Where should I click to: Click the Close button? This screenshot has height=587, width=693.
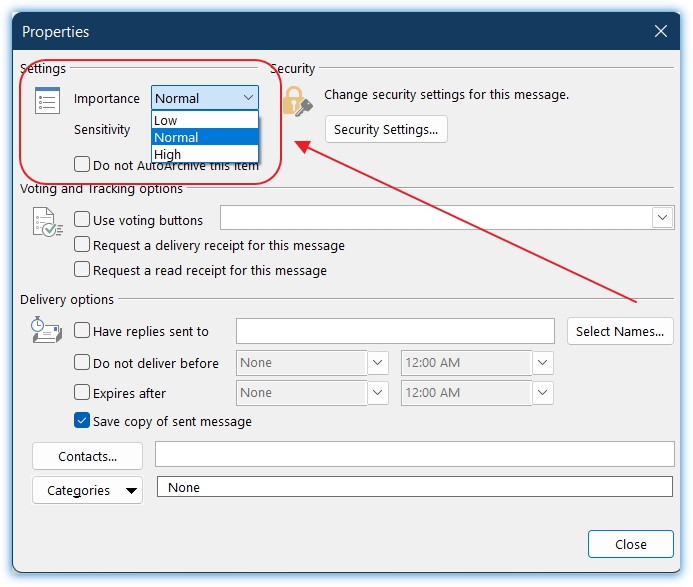click(631, 544)
